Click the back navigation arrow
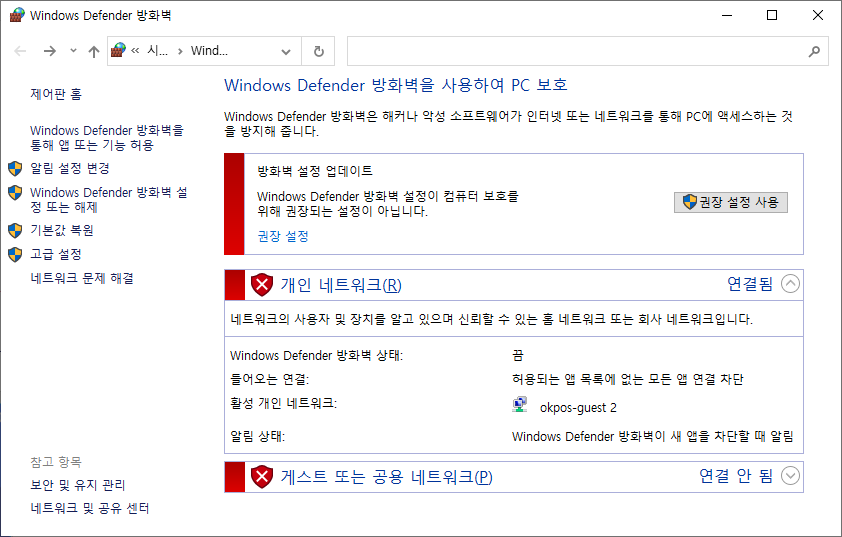 pos(20,51)
